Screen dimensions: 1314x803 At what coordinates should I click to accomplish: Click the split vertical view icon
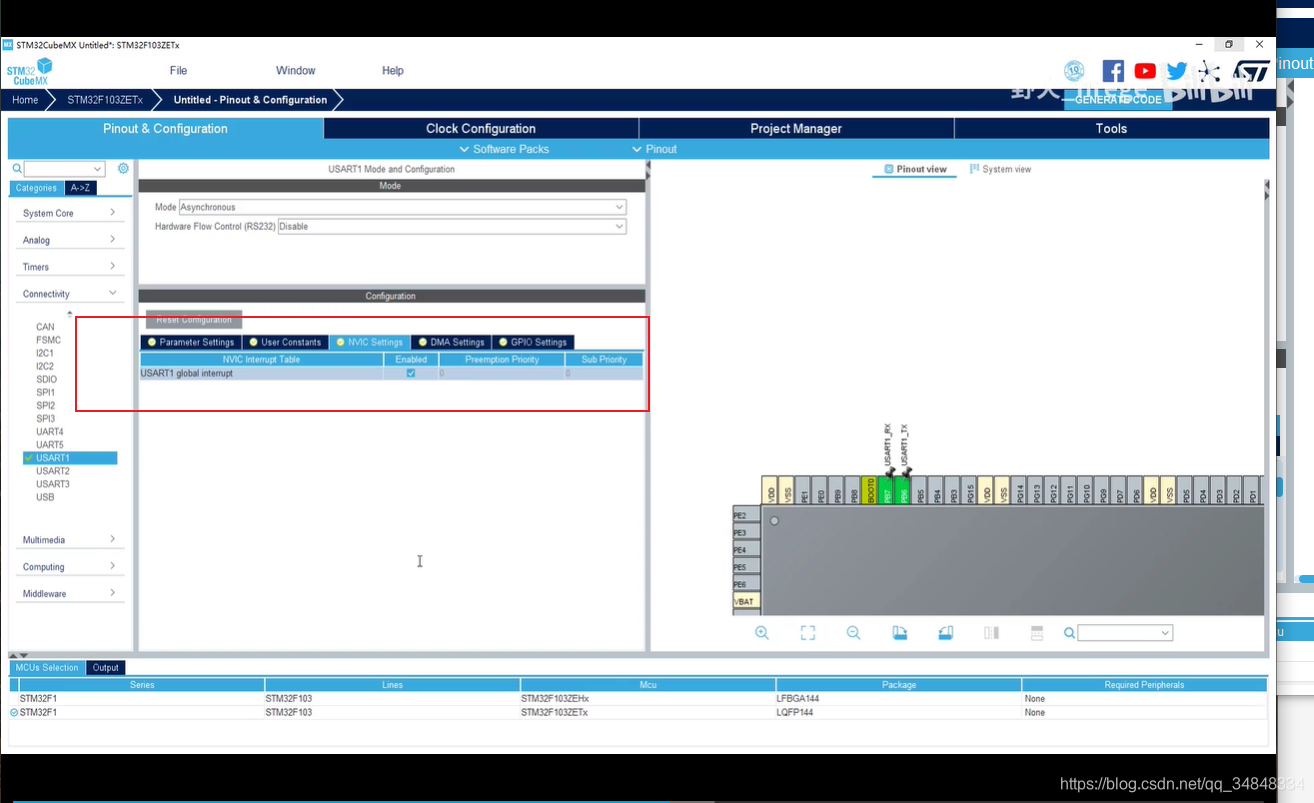coord(991,633)
